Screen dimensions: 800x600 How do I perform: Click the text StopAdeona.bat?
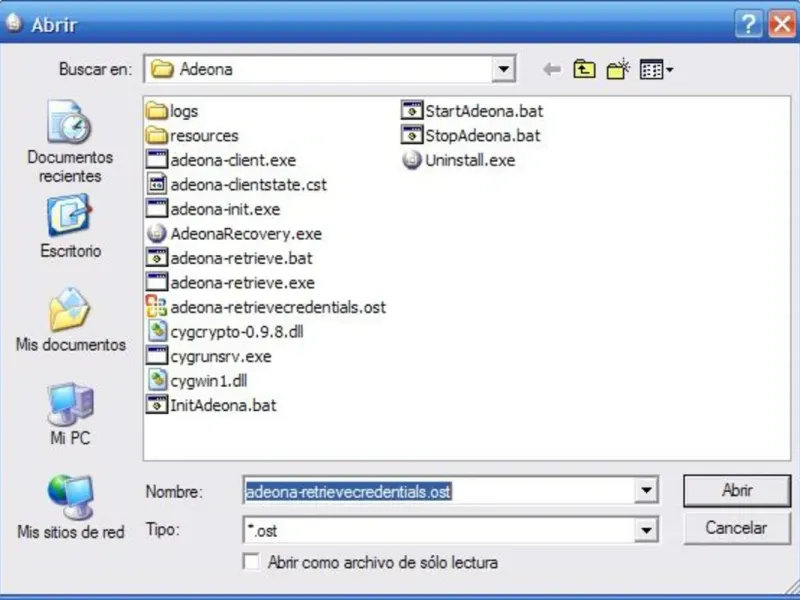483,136
